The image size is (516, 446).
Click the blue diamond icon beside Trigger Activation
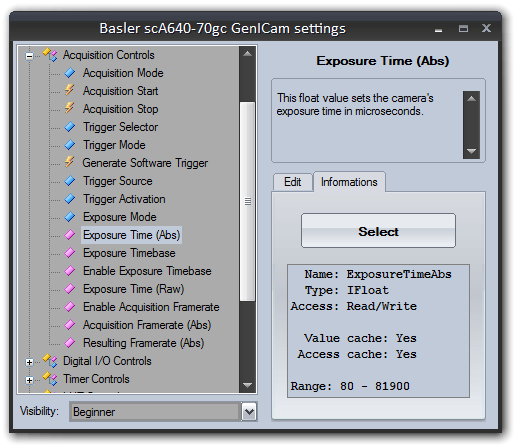70,199
